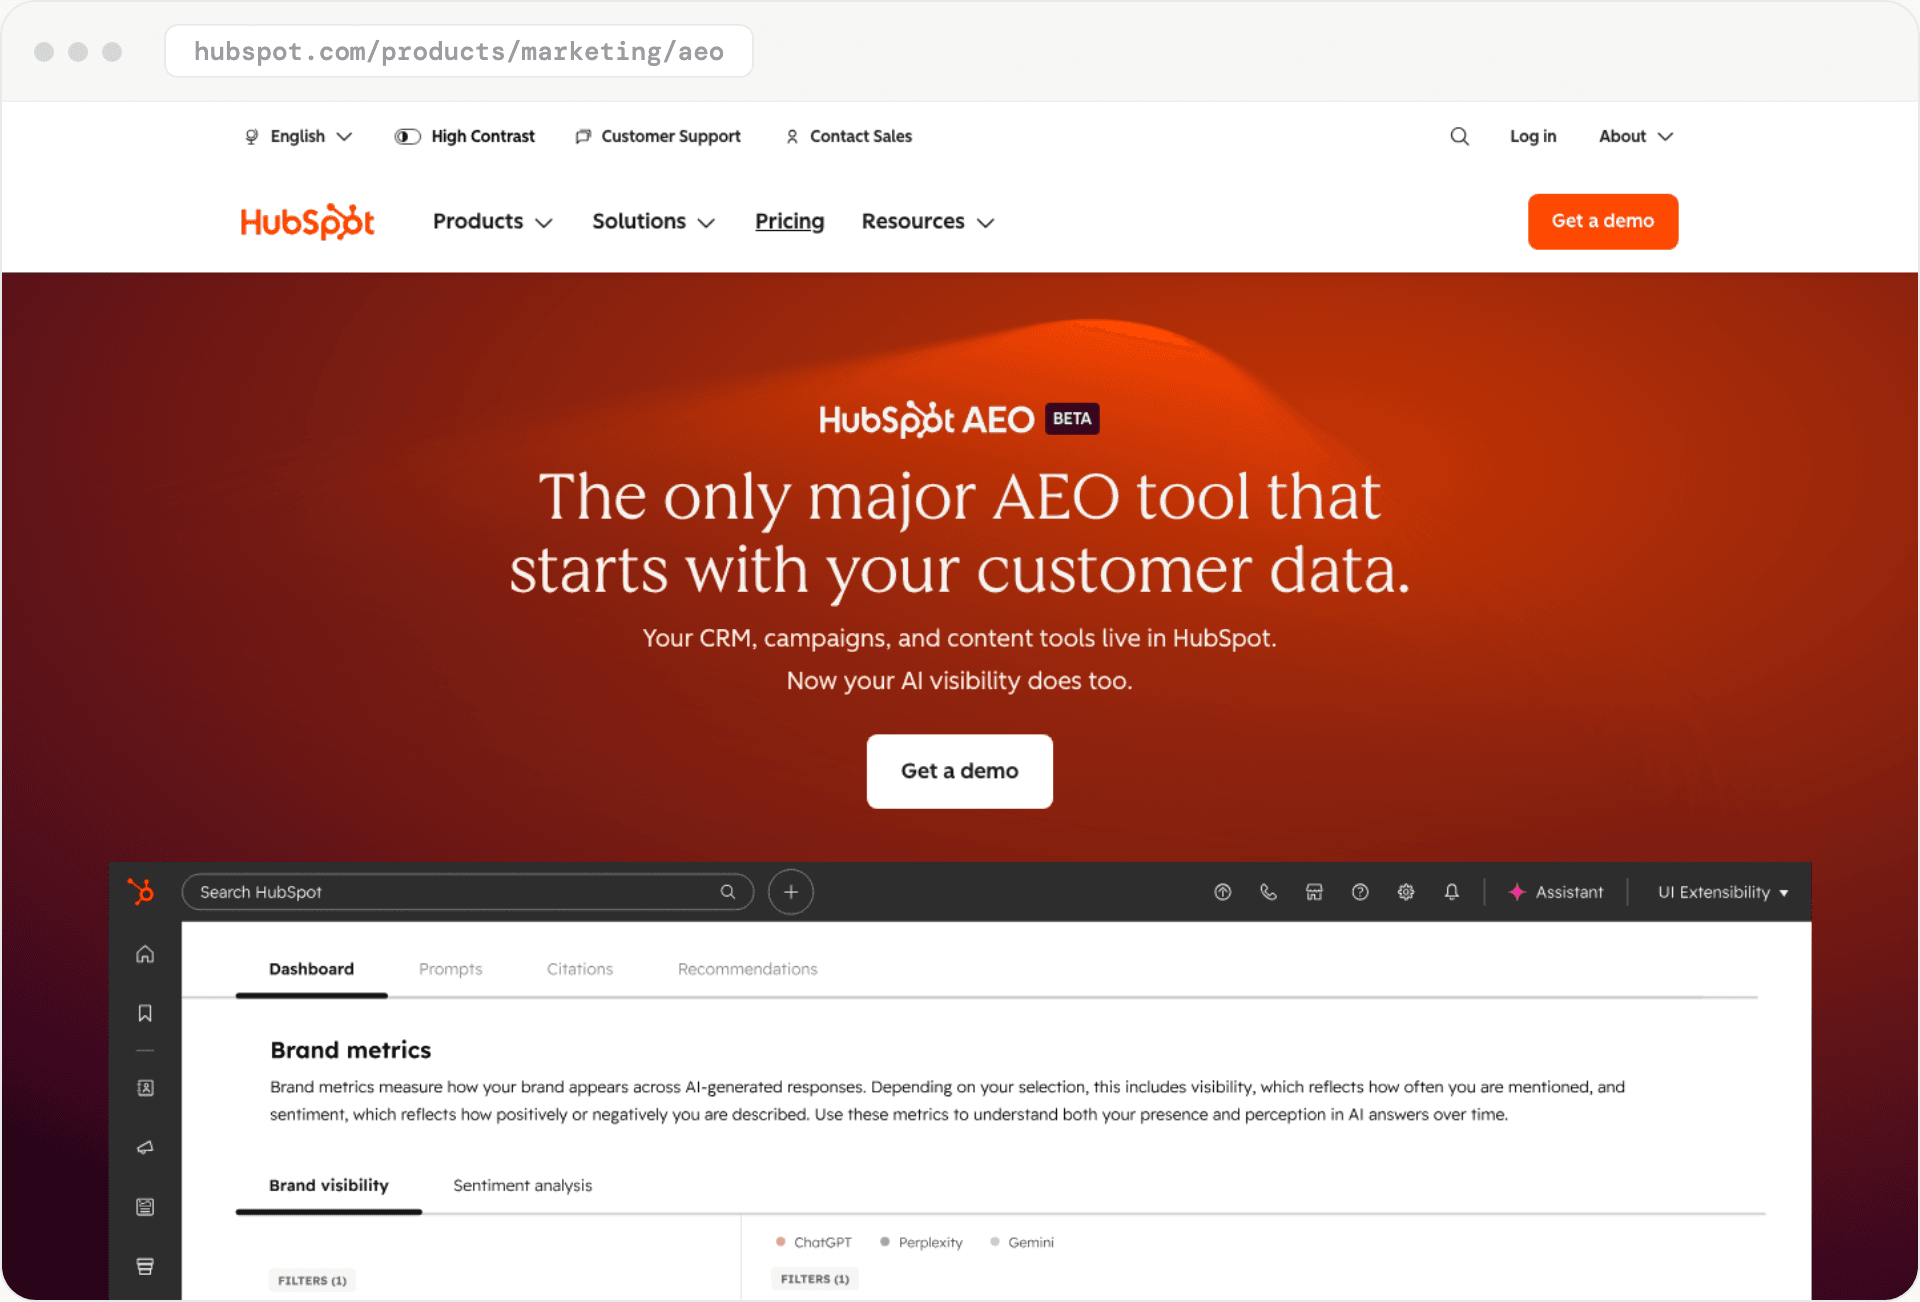The height and width of the screenshot is (1302, 1920).
Task: Open the Pricing link
Action: [789, 222]
